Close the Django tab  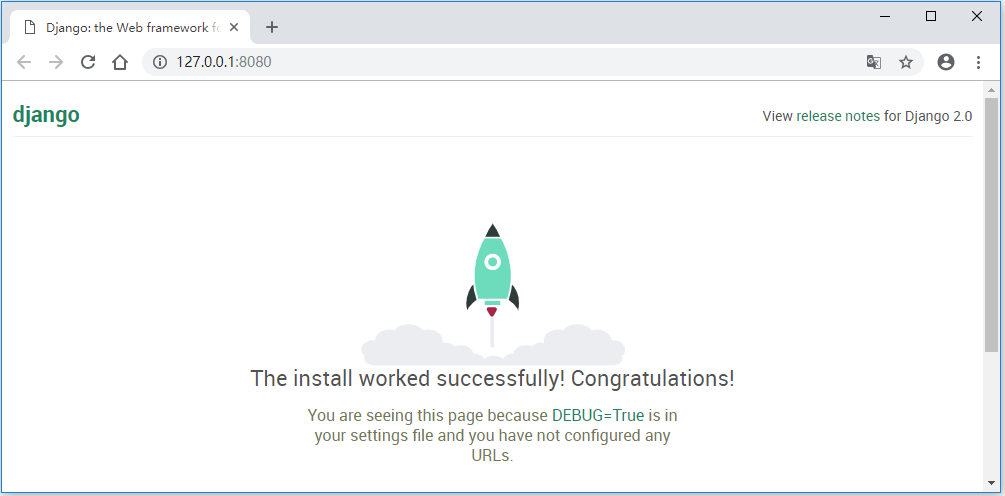point(234,28)
